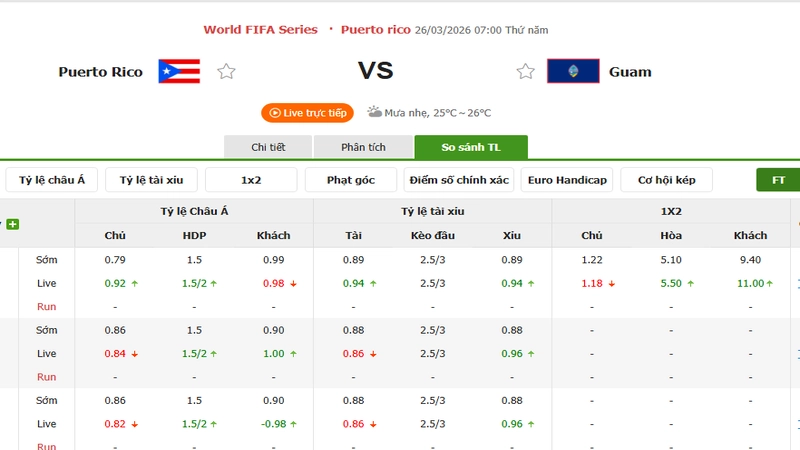Favorite Puerto Rico with the star icon
Image resolution: width=800 pixels, height=450 pixels.
click(226, 71)
